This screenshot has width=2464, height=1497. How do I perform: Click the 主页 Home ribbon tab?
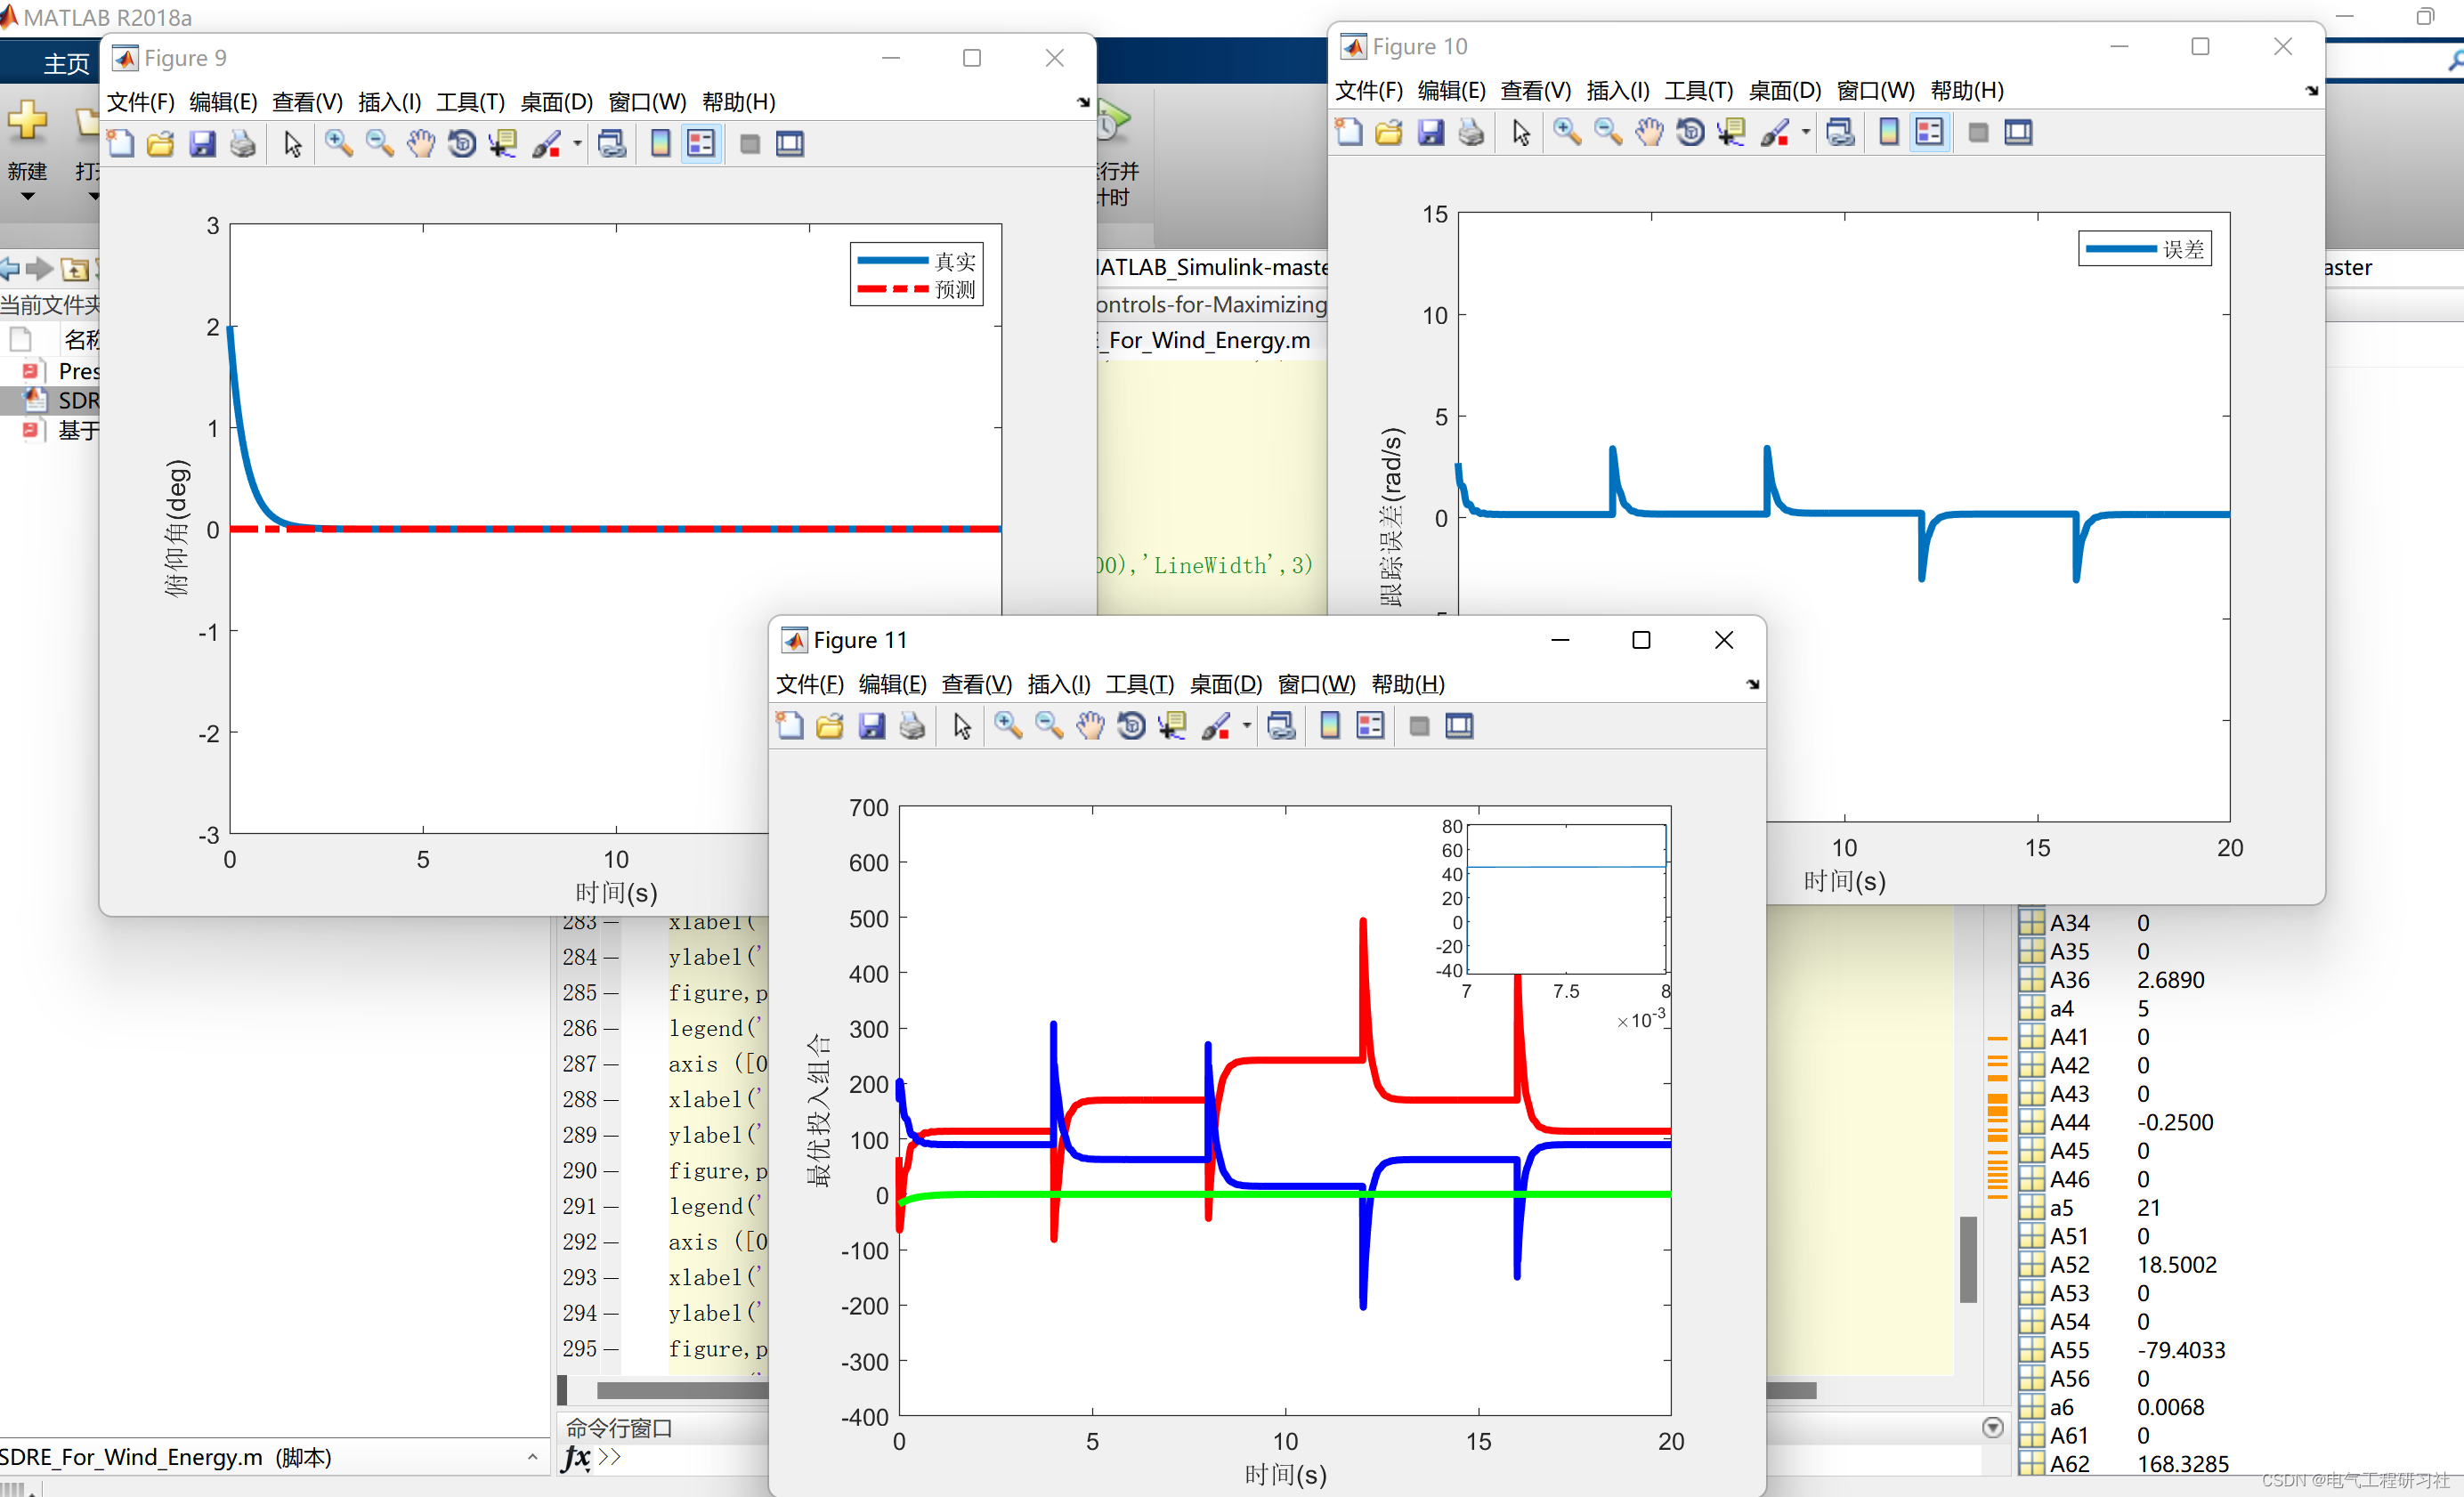[x=66, y=64]
